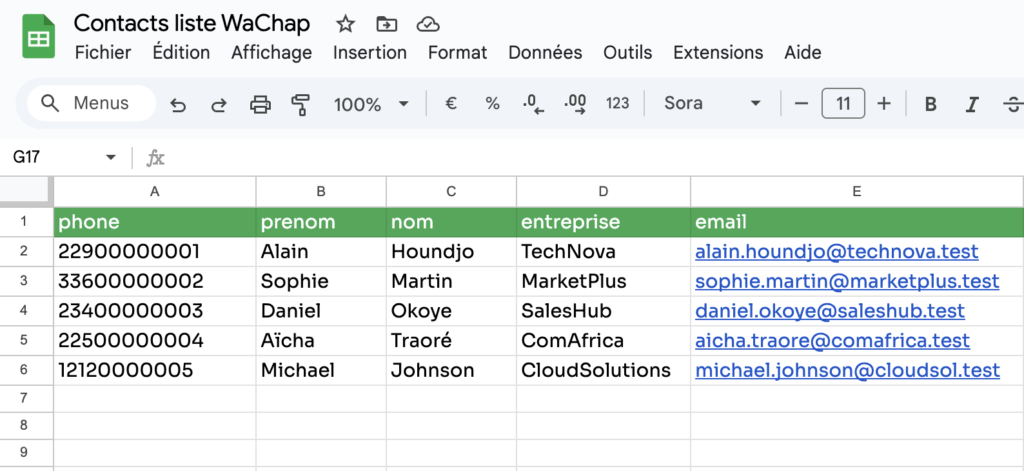Click the move to folder icon
Viewport: 1024px width, 471px height.
pyautogui.click(x=386, y=24)
